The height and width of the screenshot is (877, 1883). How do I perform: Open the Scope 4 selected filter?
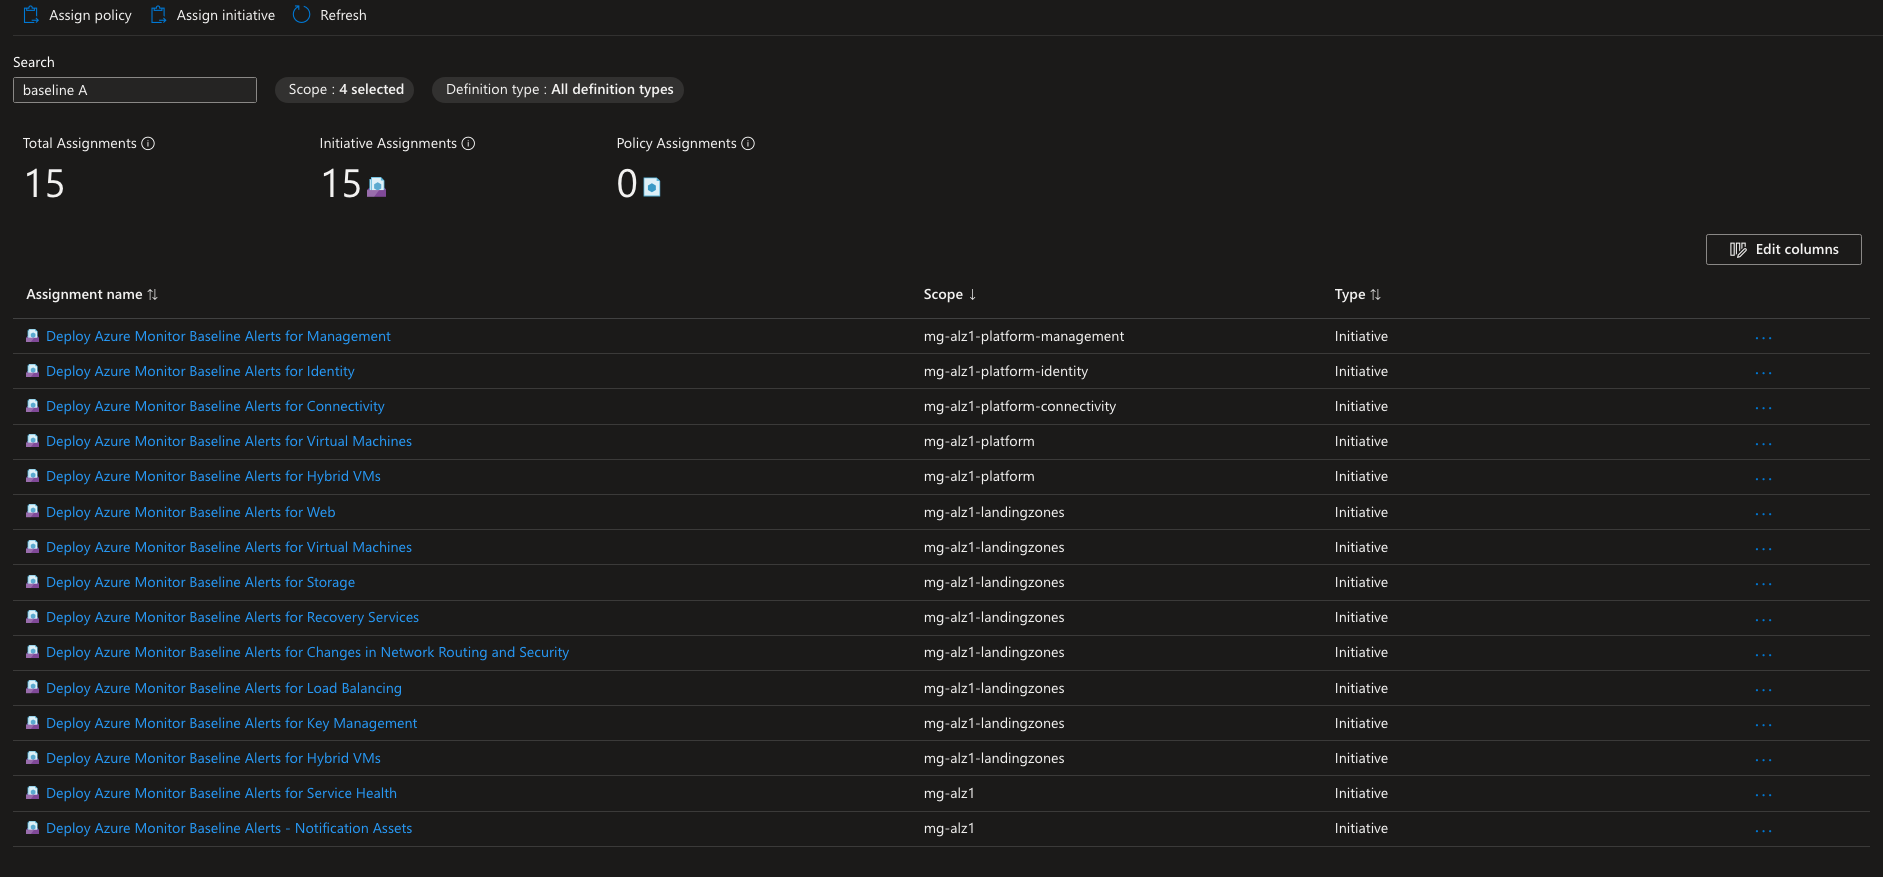[346, 89]
